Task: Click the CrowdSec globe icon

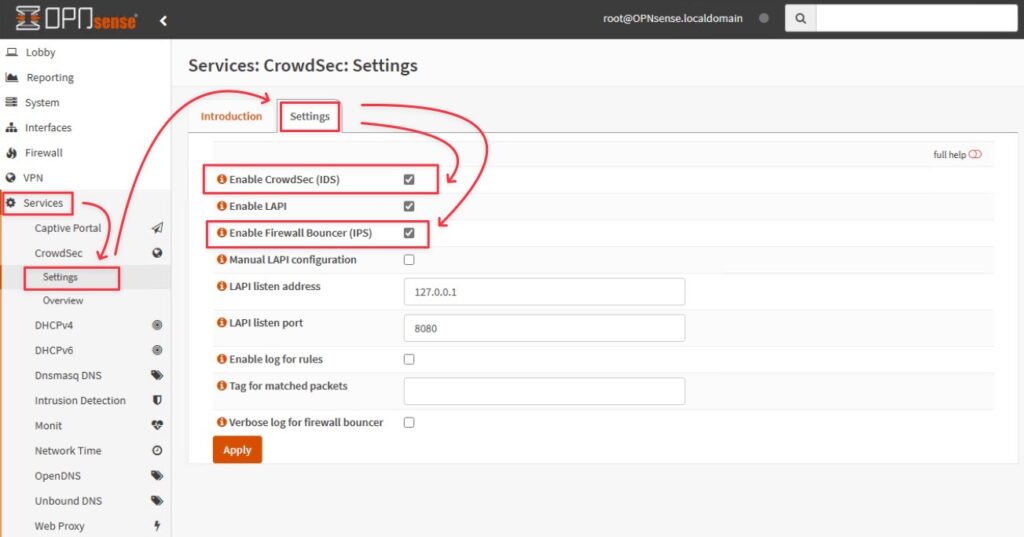Action: tap(157, 253)
